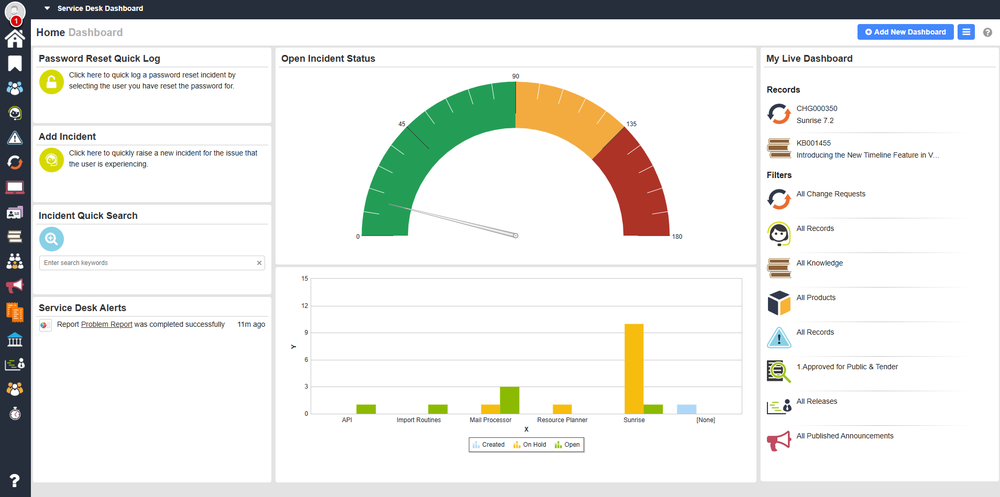Open the Sunrise 7.2 record

[815, 120]
